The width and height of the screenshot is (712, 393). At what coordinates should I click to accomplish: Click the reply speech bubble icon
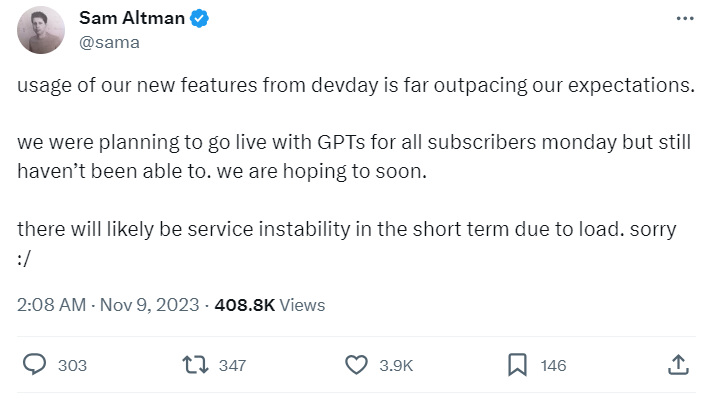(x=35, y=364)
